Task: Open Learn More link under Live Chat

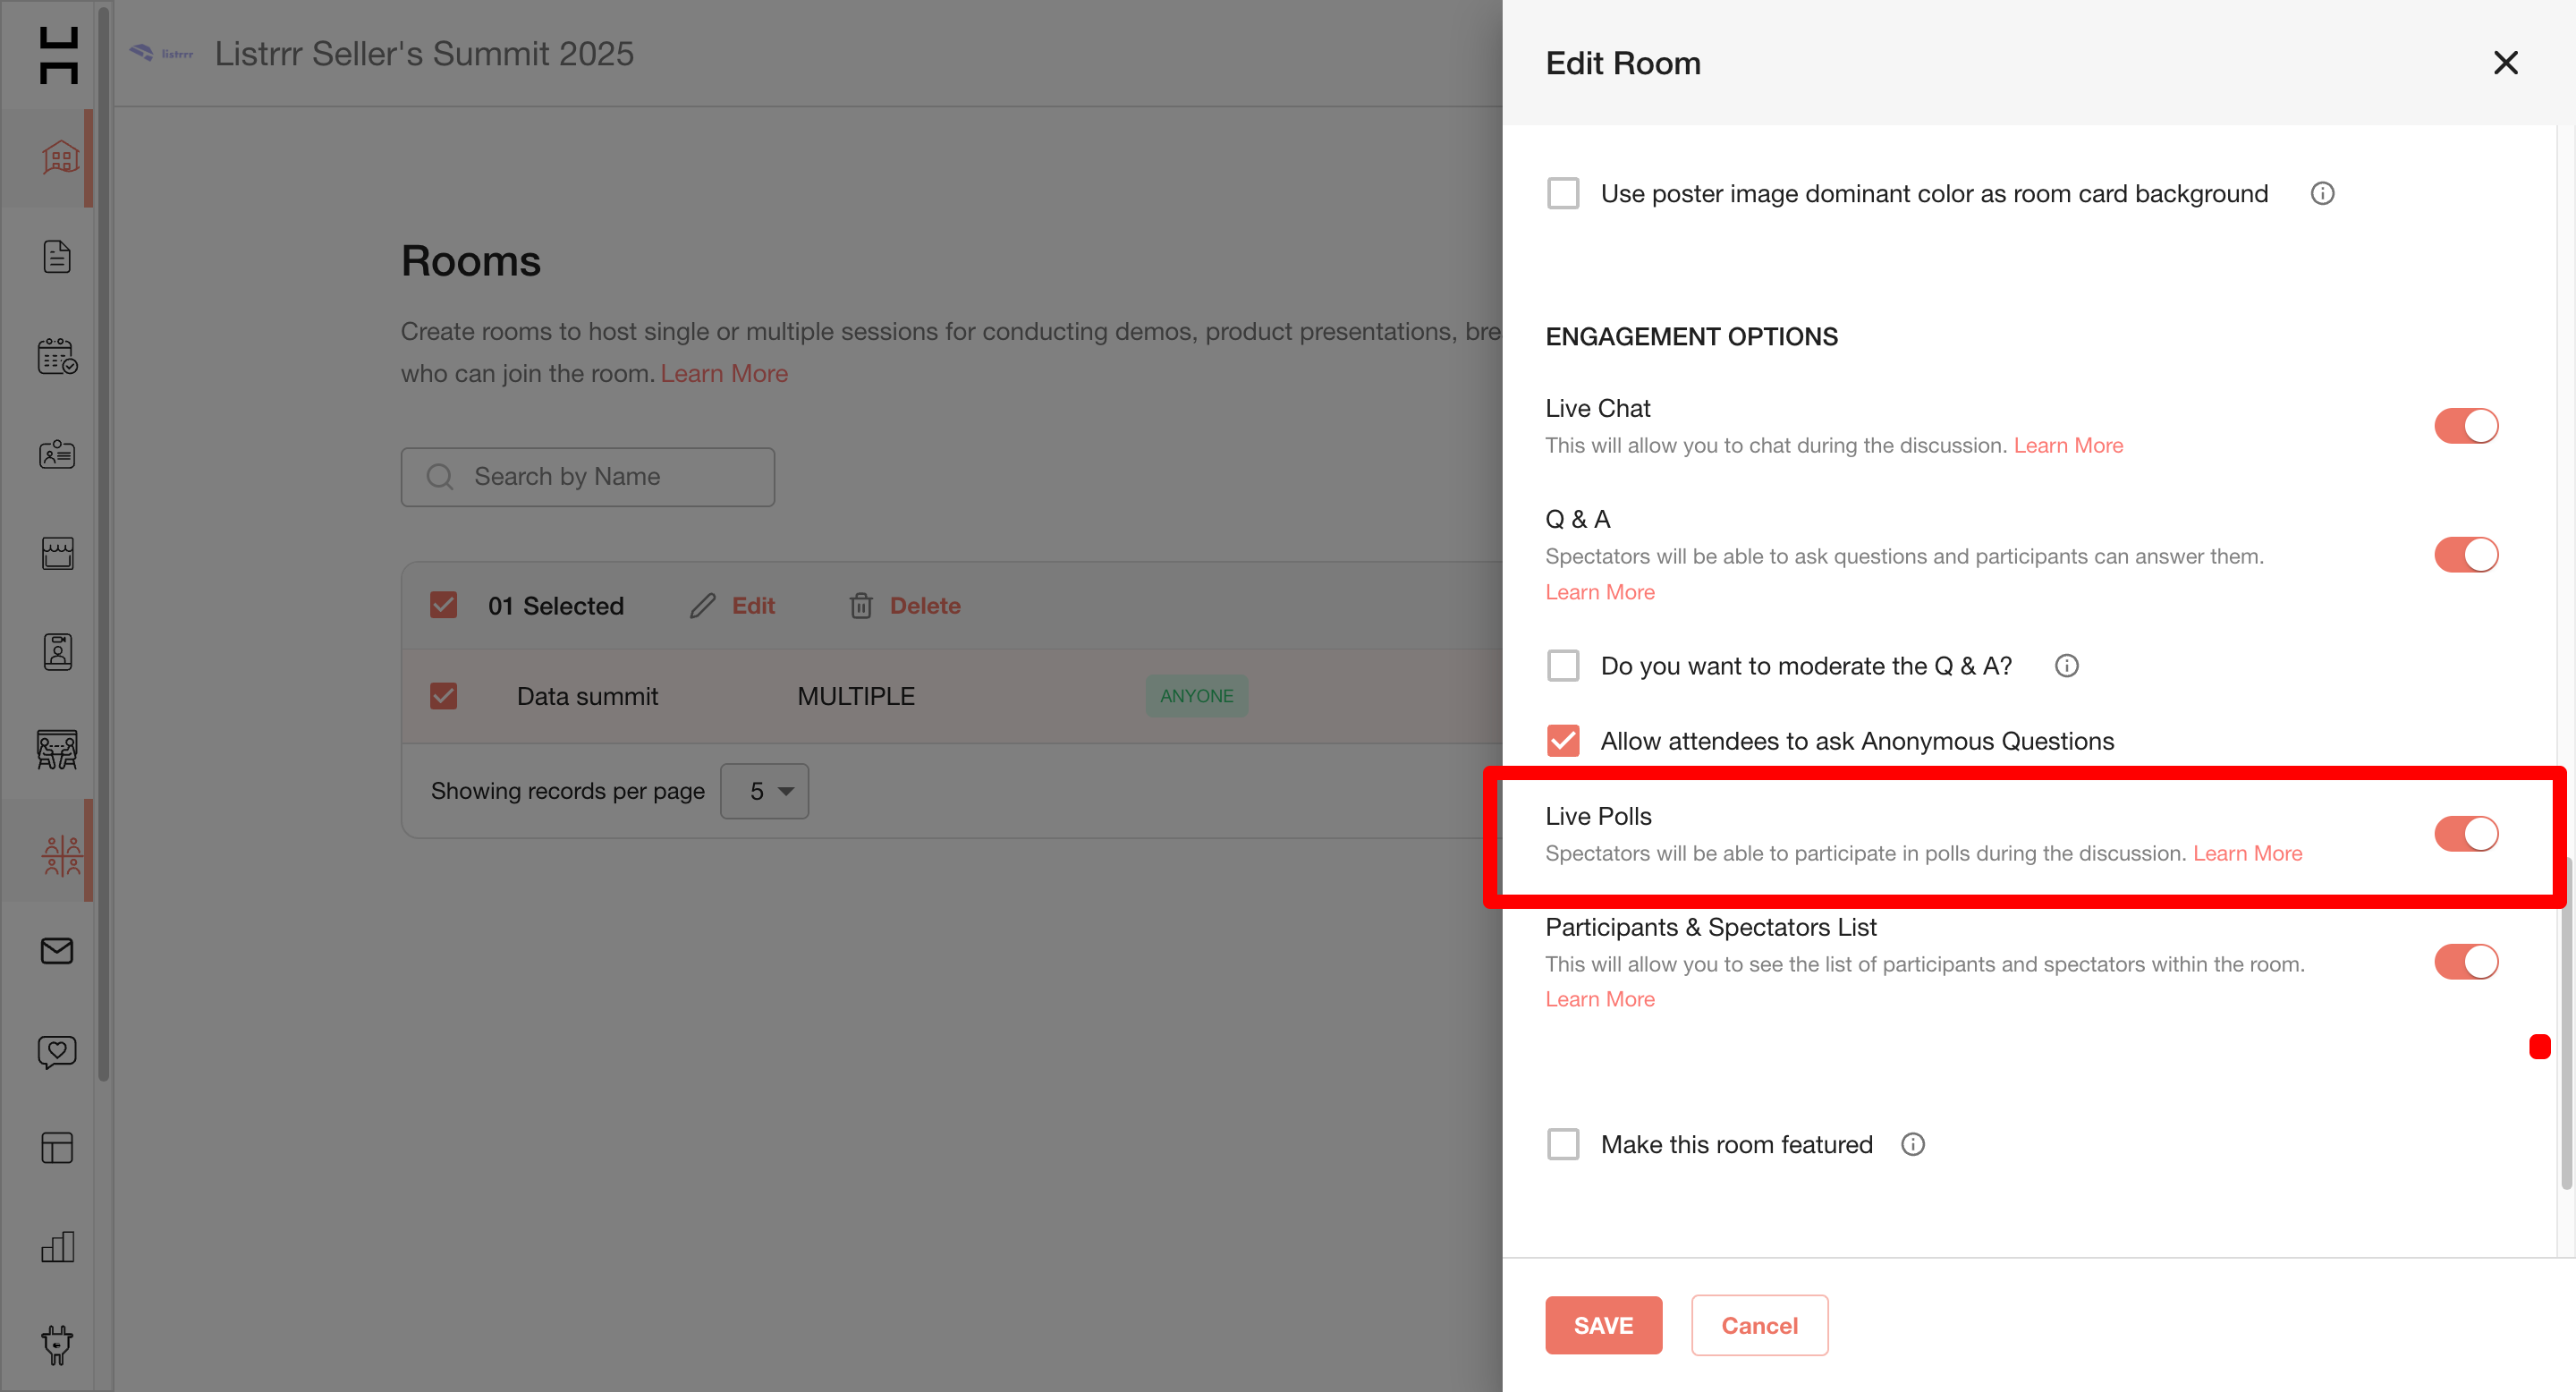Action: [x=2068, y=446]
